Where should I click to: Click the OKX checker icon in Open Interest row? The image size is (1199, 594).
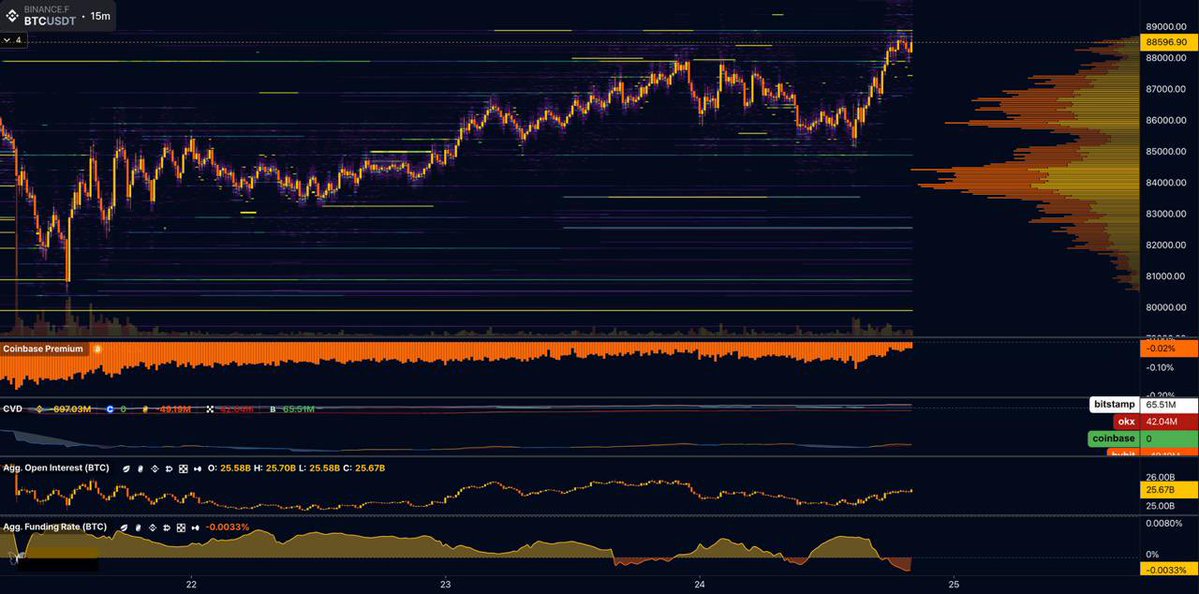click(x=183, y=469)
